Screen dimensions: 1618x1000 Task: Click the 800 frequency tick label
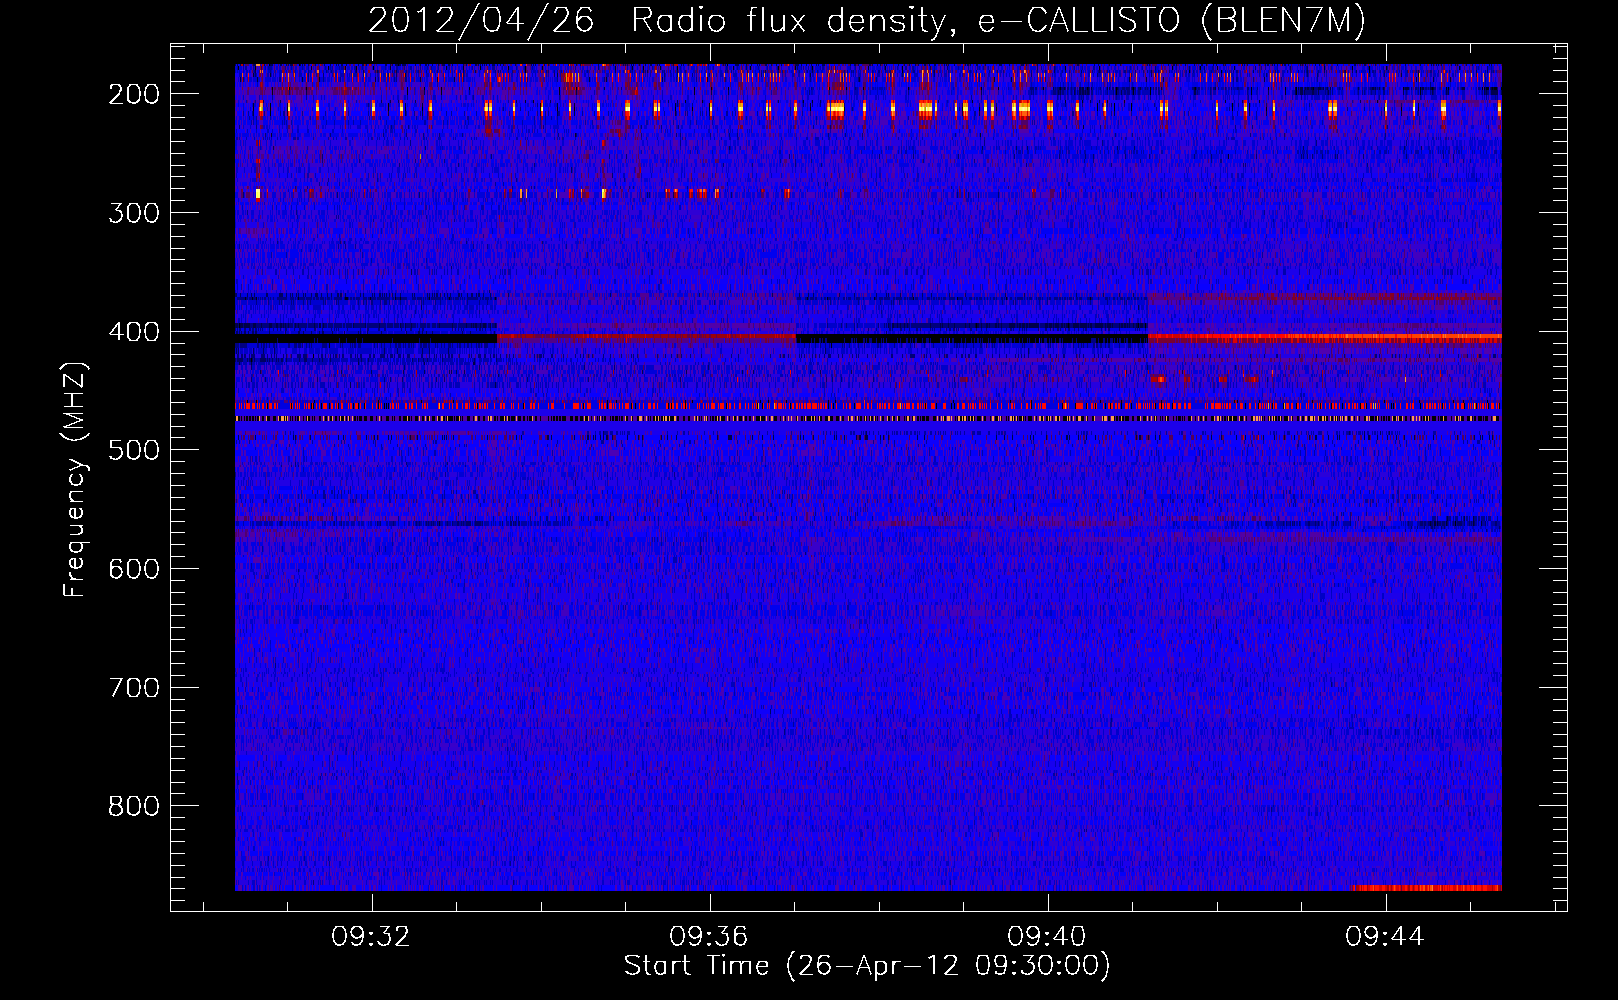tap(134, 806)
